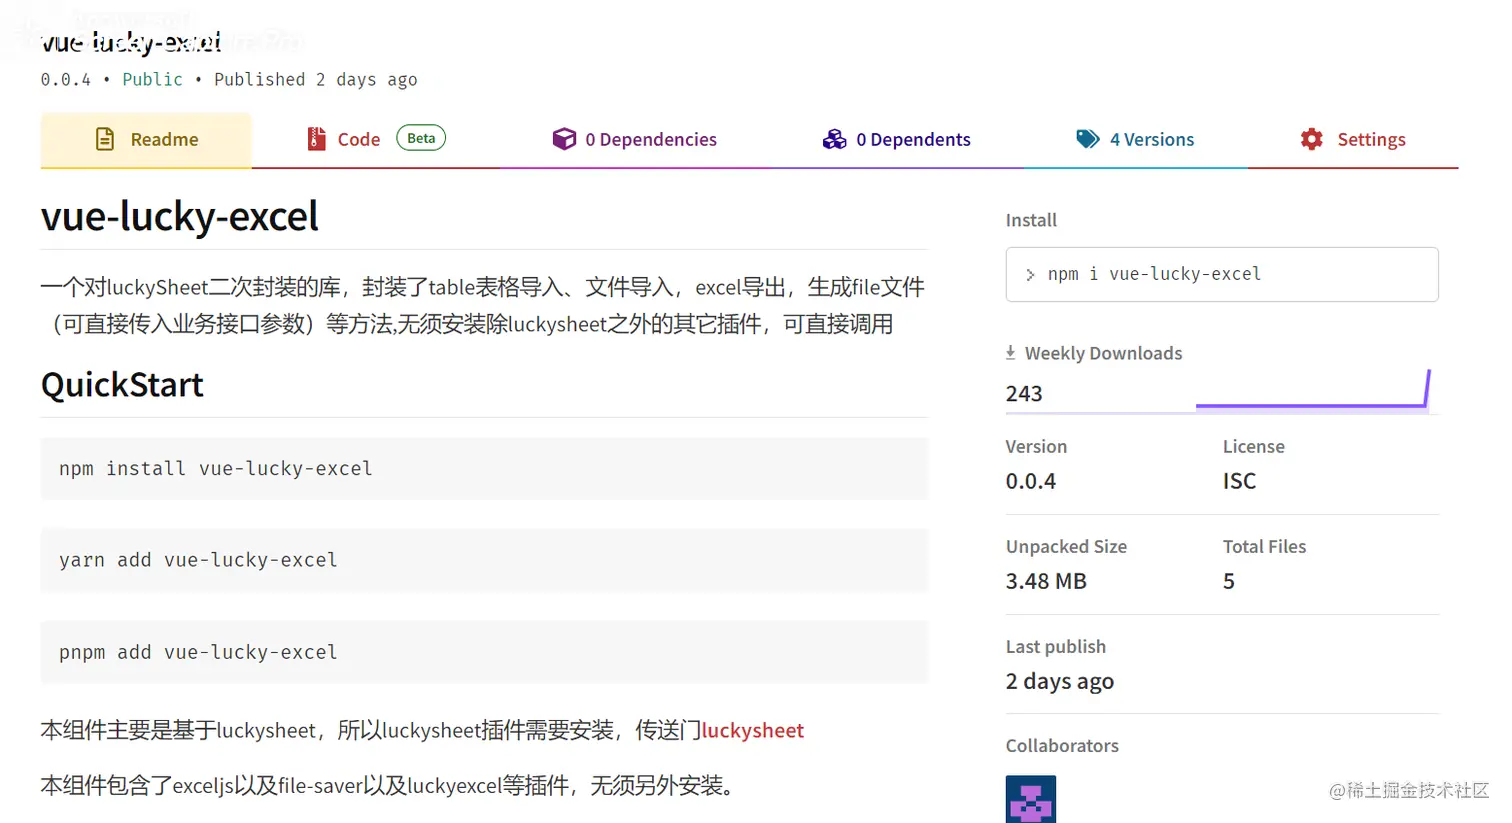This screenshot has width=1512, height=823.
Task: Open the 4 Versions tab
Action: click(x=1150, y=139)
